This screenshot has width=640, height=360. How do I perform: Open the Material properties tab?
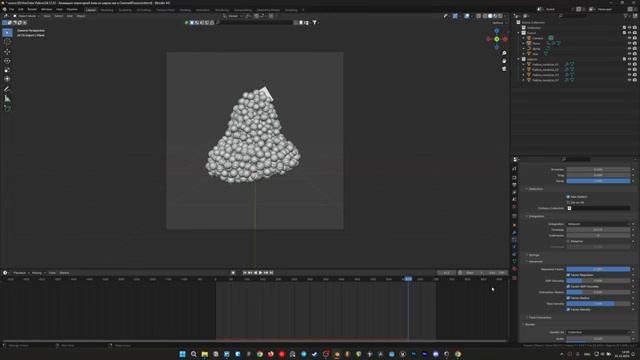coord(514,269)
